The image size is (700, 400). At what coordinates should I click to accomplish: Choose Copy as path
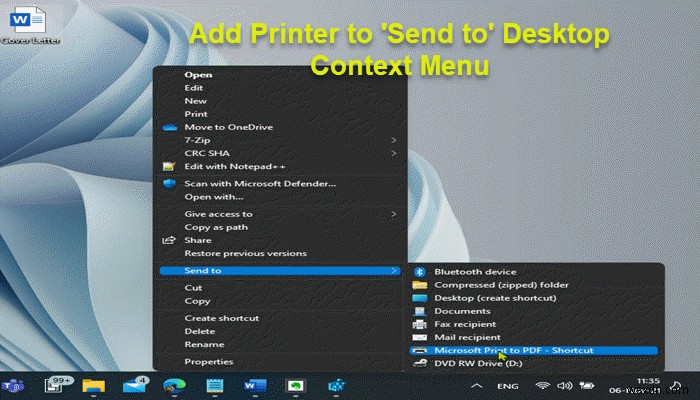pos(216,227)
